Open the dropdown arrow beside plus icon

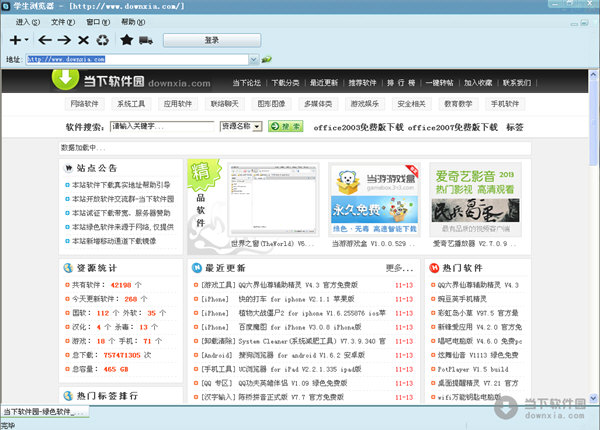click(26, 39)
